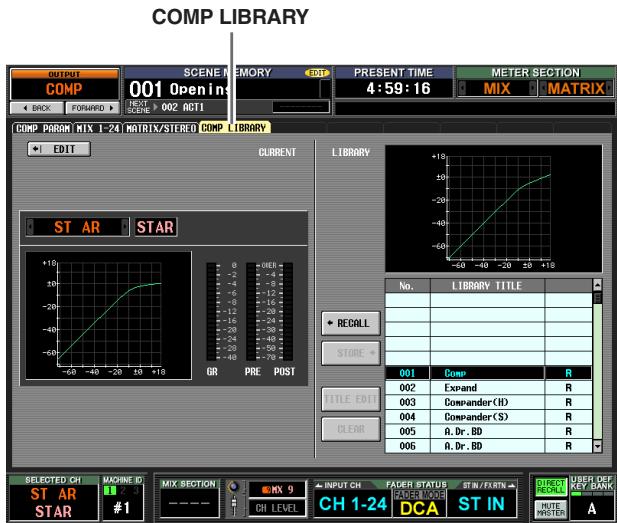The image size is (617, 523).
Task: Toggle FADER MODE DCA
Action: point(419,503)
